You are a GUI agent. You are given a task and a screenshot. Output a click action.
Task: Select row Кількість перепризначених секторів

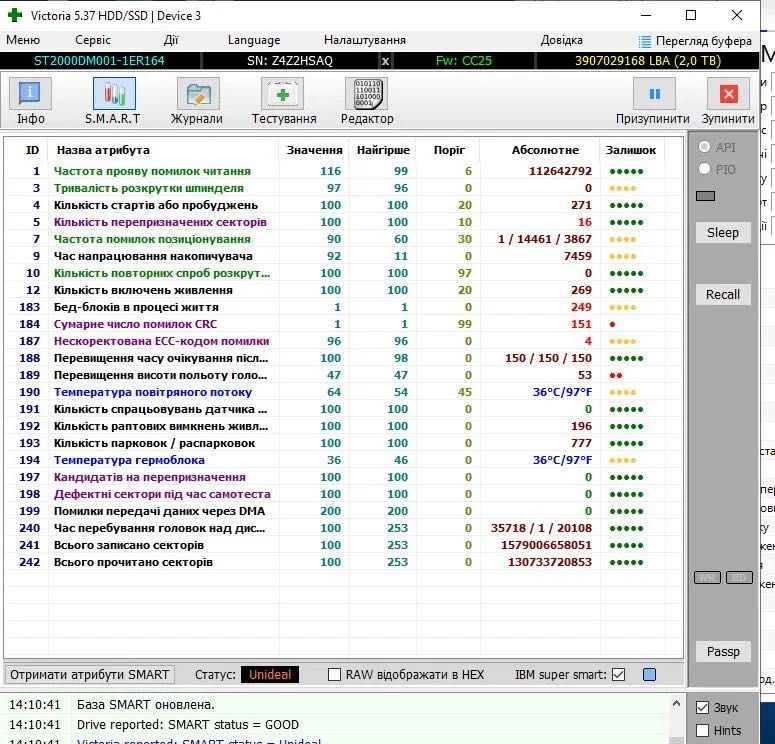tap(344, 222)
